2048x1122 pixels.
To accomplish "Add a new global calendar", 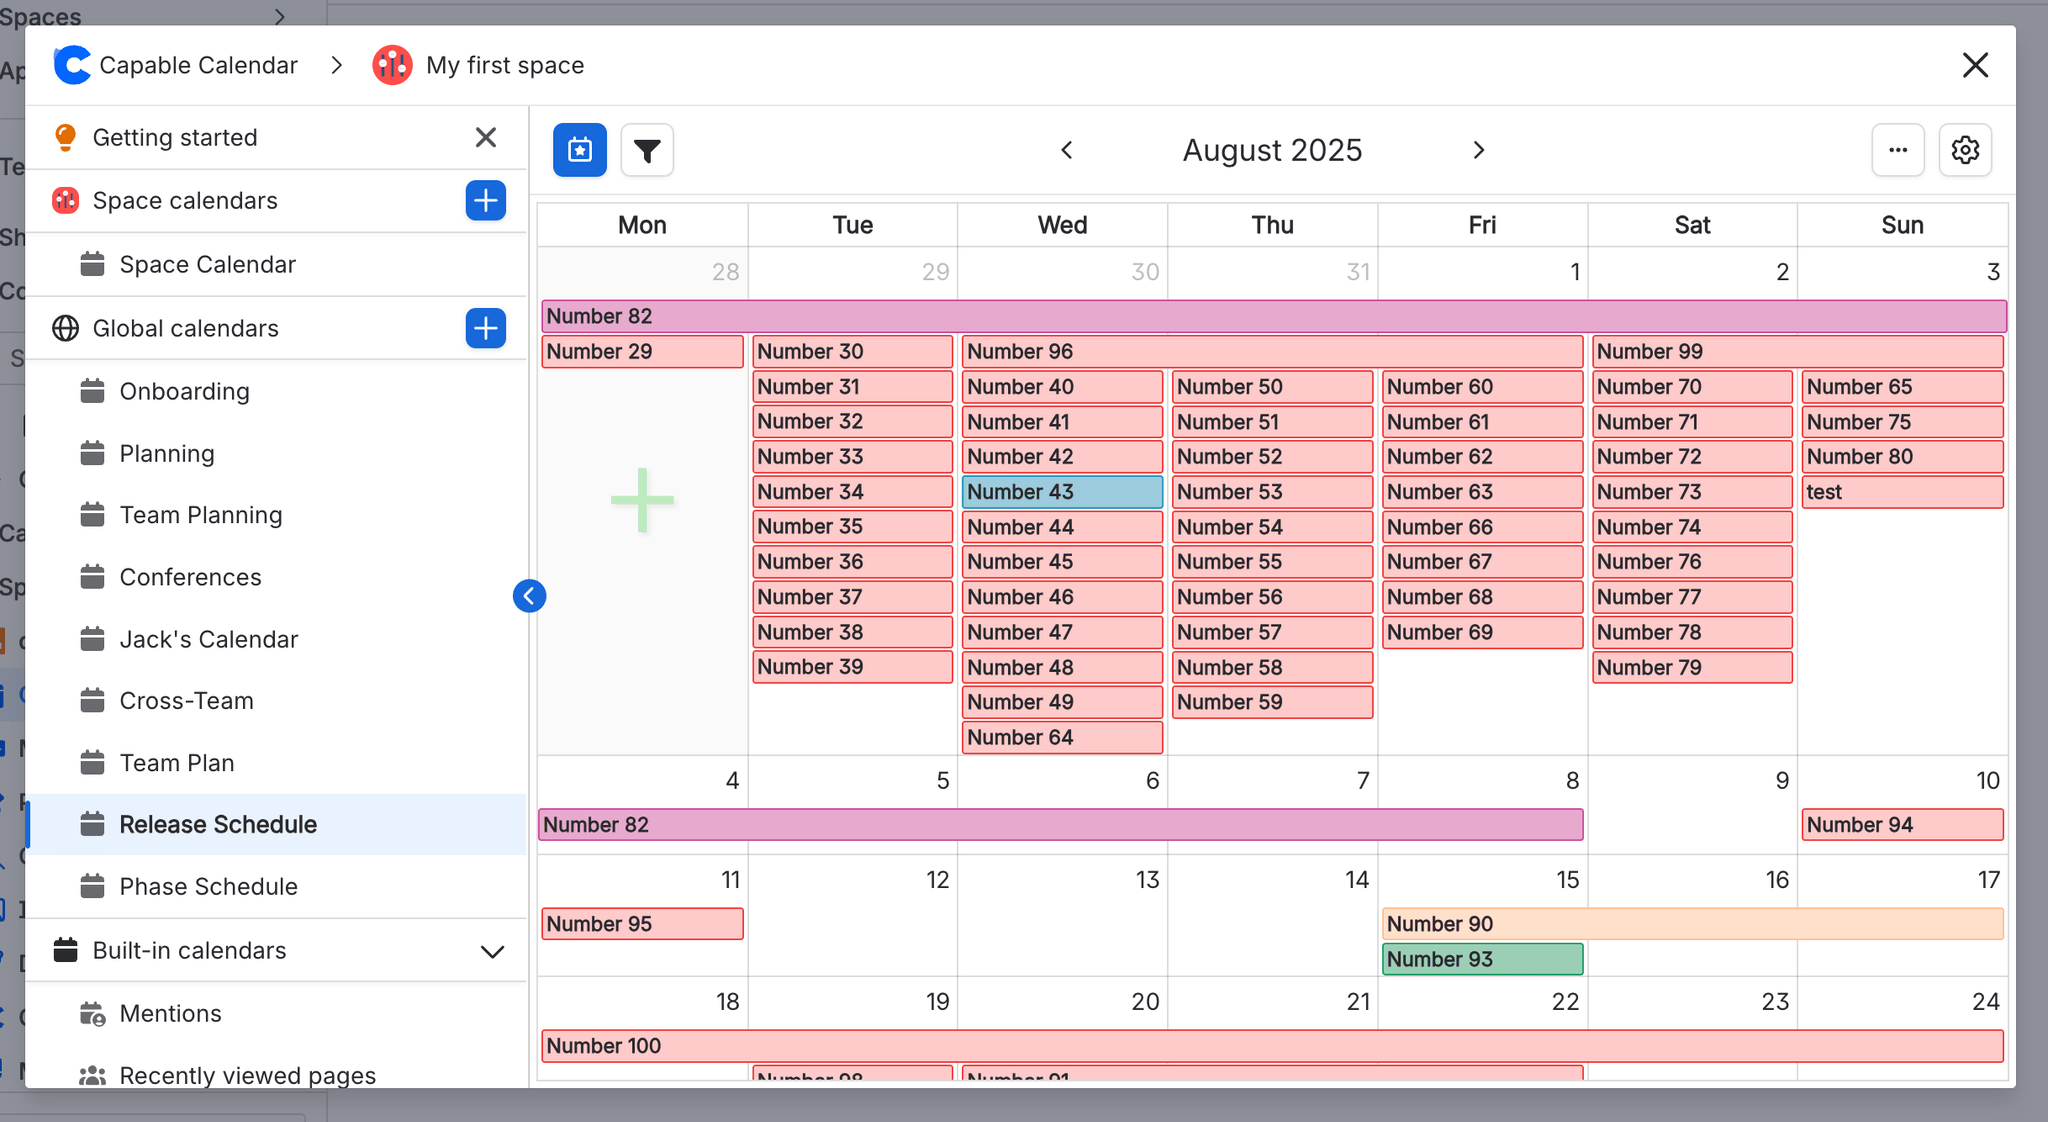I will click(485, 328).
